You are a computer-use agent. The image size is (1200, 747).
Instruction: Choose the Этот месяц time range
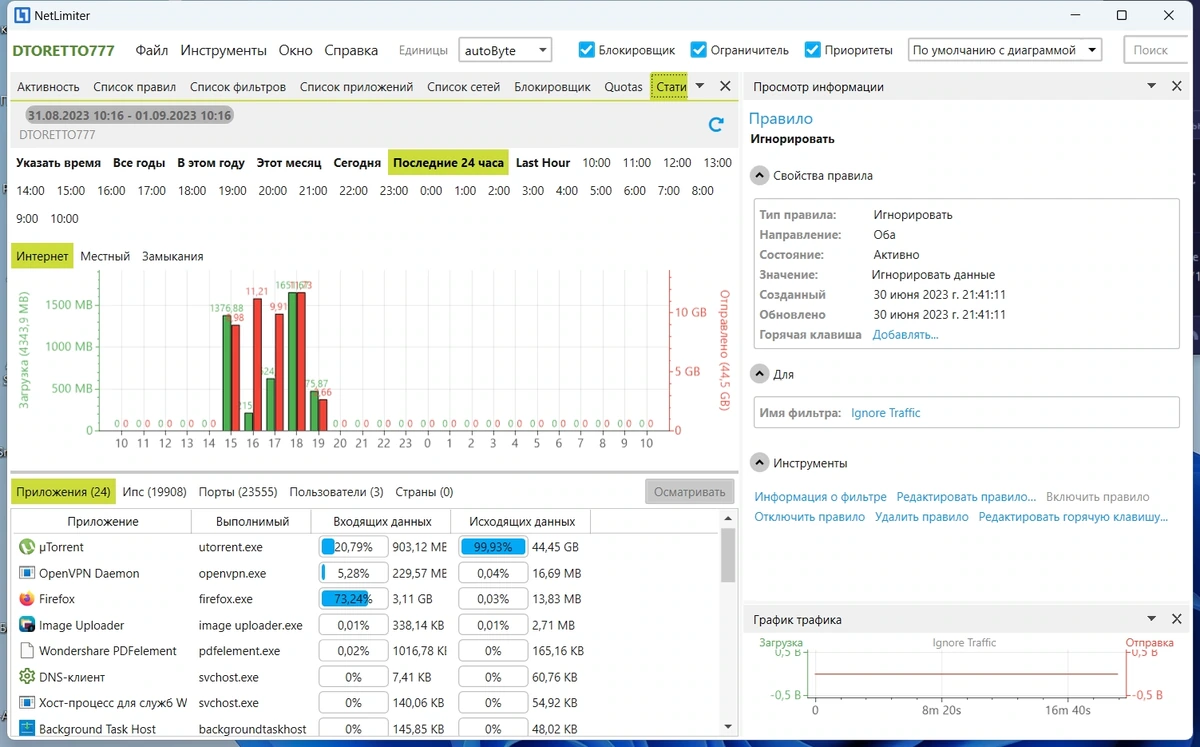click(x=289, y=163)
